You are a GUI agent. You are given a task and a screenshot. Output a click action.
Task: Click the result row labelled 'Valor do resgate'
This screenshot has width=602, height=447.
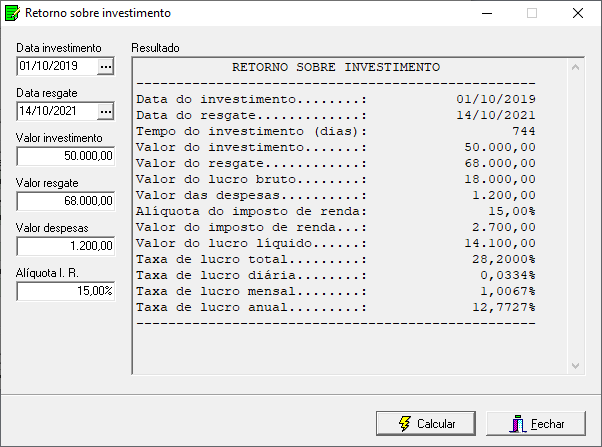(336, 164)
